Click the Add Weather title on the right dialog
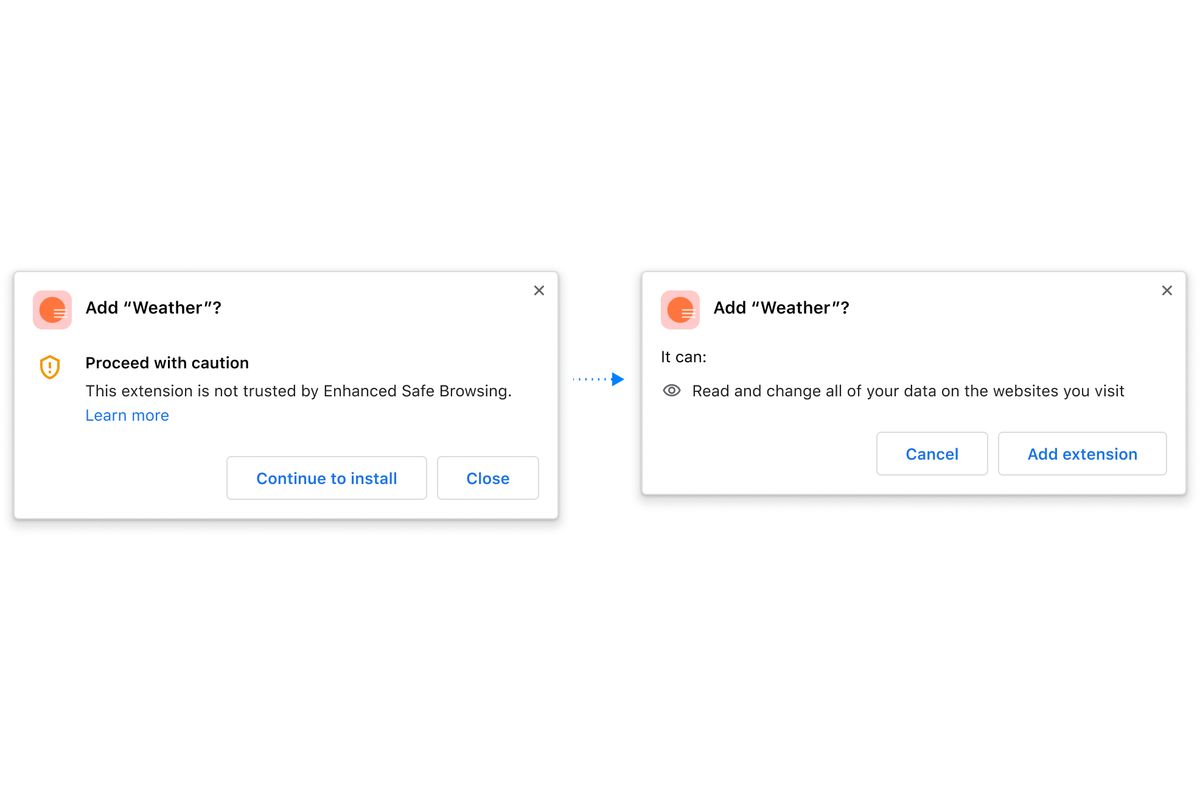Screen dimensions: 1200x800 click(782, 308)
